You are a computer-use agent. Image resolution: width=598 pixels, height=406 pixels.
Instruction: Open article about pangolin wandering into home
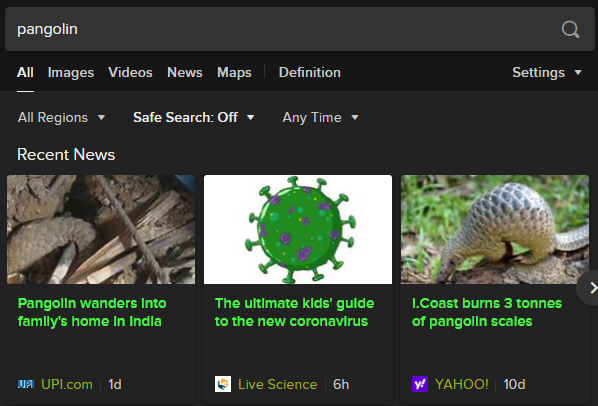(92, 312)
